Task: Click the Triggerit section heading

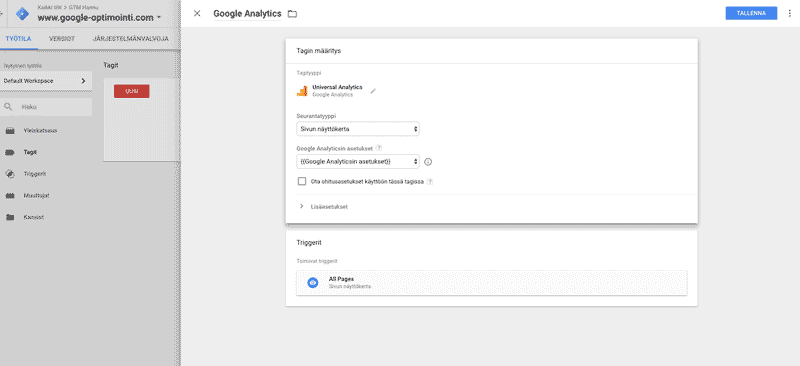Action: [309, 242]
